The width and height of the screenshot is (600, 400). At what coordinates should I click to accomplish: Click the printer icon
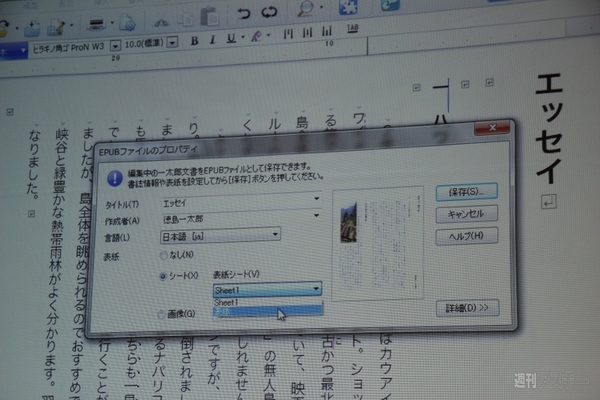coord(96,25)
